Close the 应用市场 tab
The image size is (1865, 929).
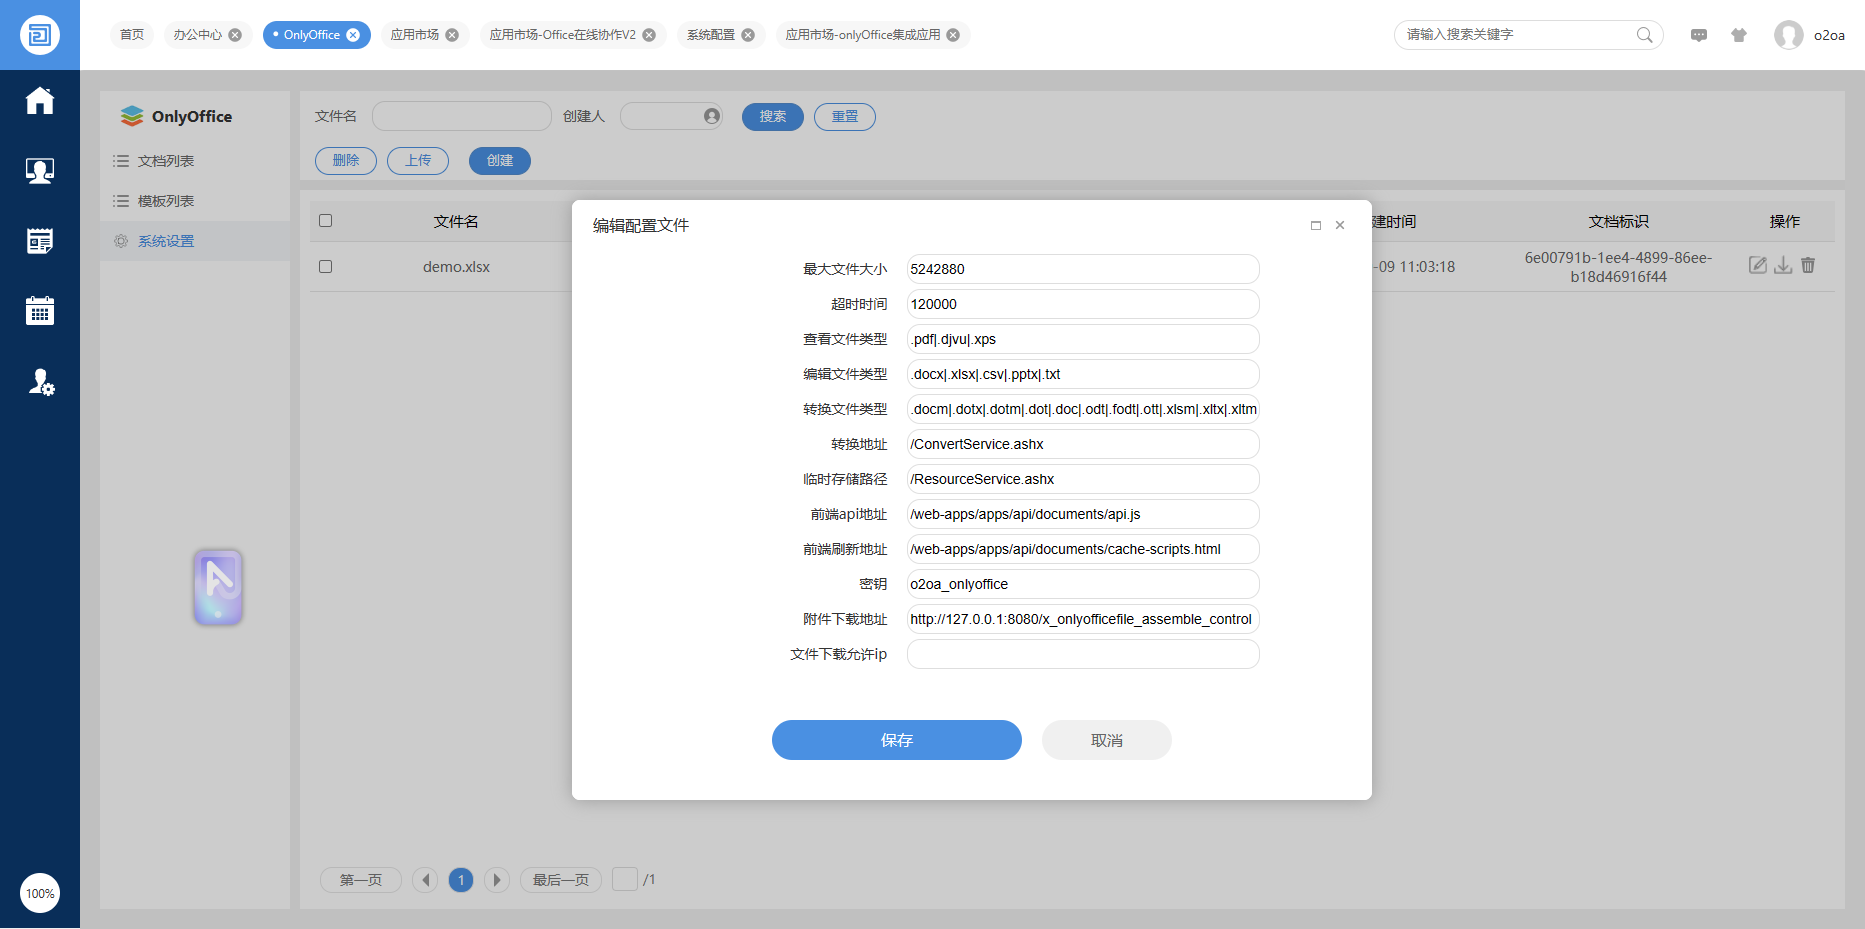[x=452, y=35]
